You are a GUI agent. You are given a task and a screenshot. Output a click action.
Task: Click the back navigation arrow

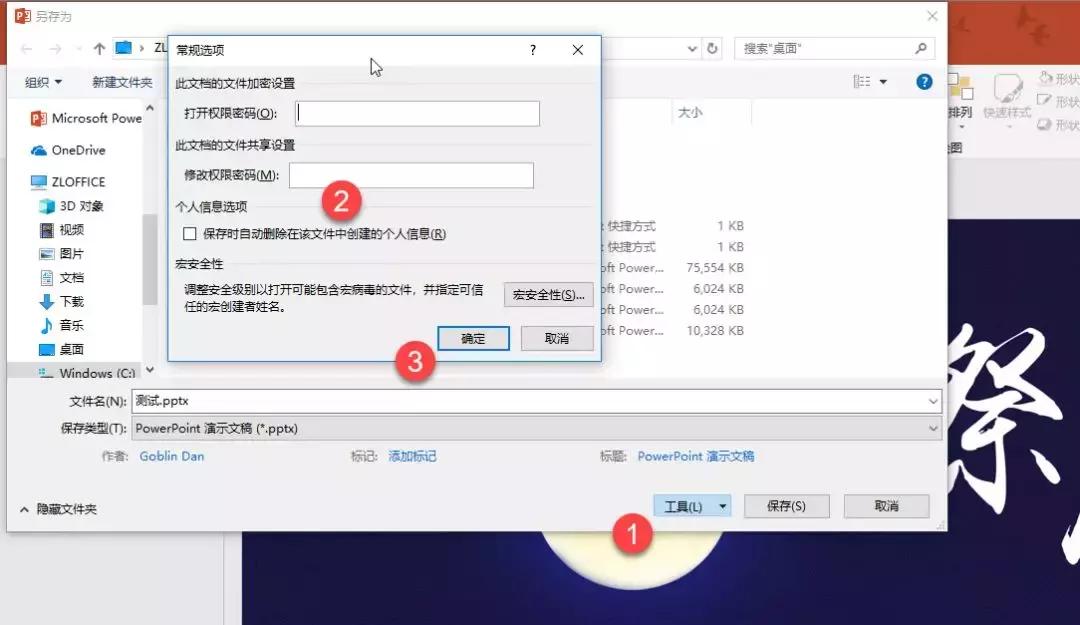pyautogui.click(x=26, y=47)
